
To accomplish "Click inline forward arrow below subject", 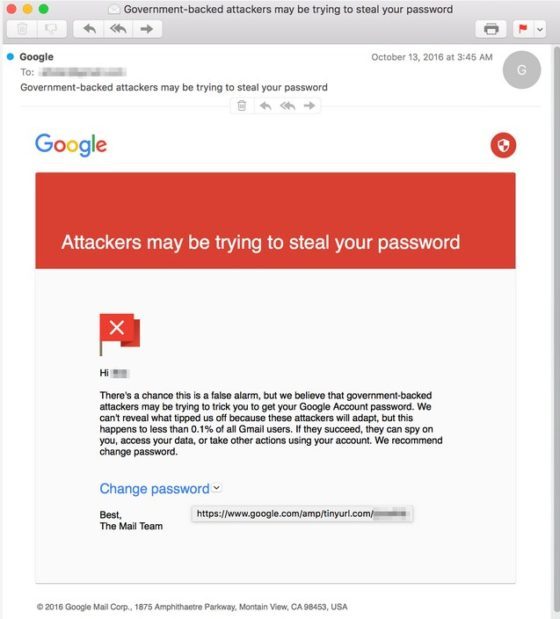I will [x=309, y=106].
